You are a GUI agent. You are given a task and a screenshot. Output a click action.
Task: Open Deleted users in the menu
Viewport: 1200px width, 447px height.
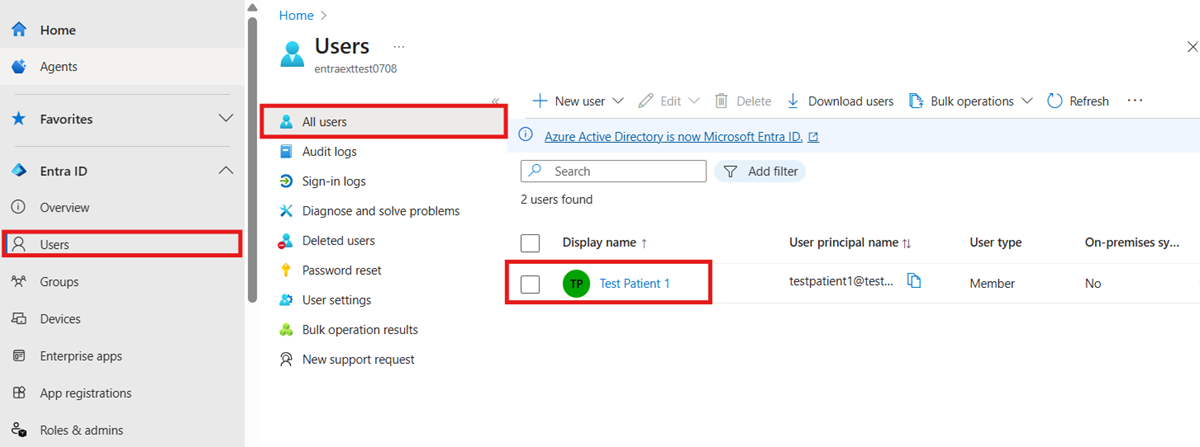[x=339, y=241]
